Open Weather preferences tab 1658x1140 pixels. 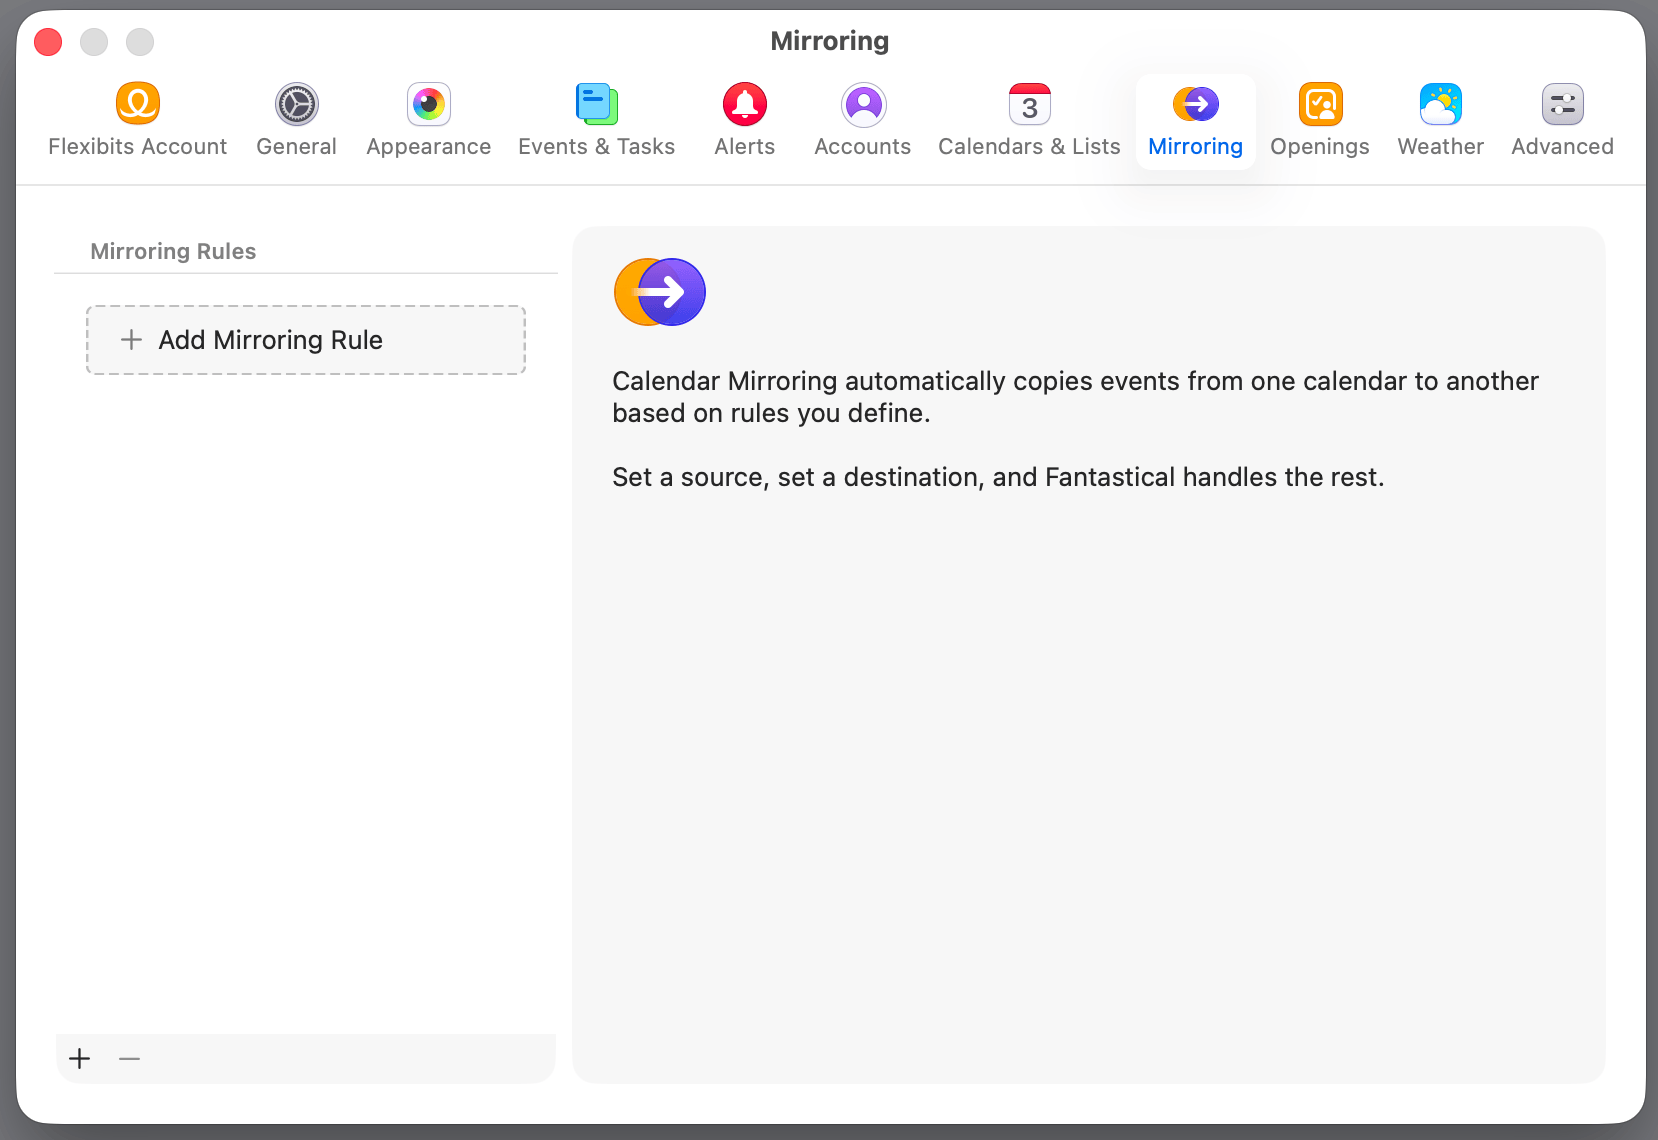coord(1440,121)
